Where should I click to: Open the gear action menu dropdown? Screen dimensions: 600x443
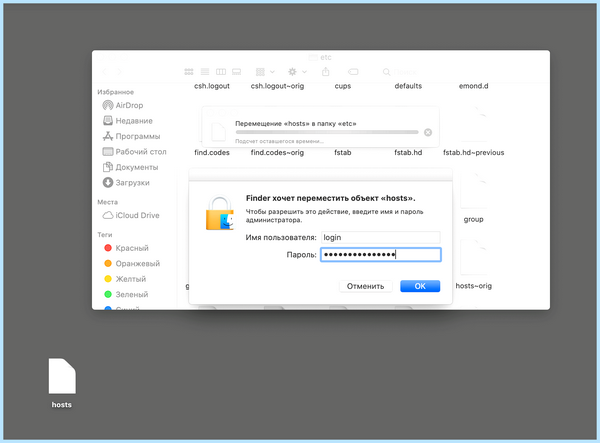tap(297, 72)
